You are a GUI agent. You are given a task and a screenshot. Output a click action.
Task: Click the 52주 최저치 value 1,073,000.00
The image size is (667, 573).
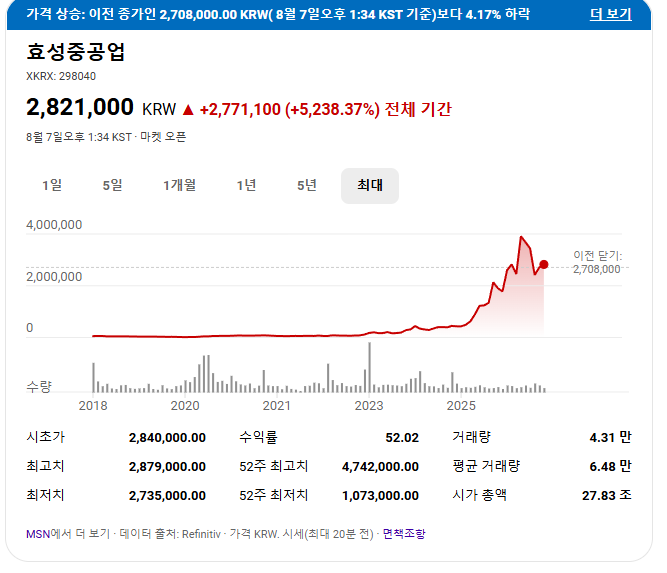380,496
